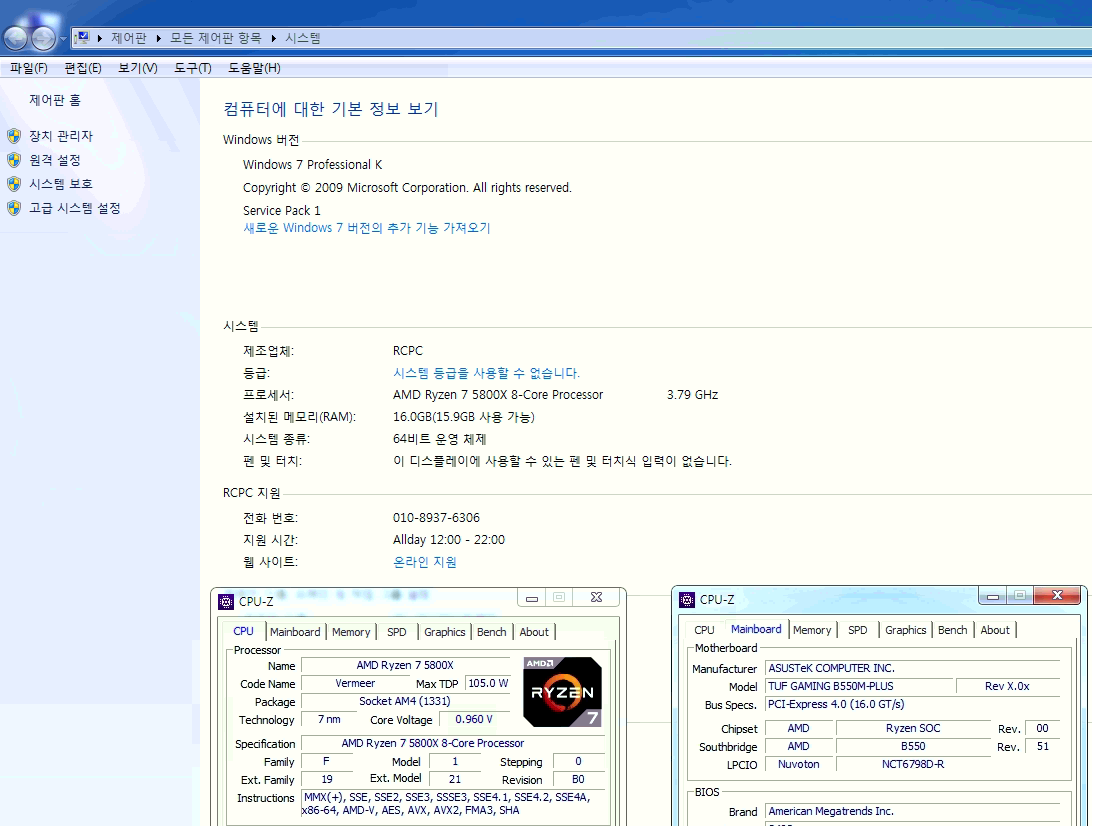
Task: Click the Windows 7 추가 기능 가져오기 link
Action: 367,228
